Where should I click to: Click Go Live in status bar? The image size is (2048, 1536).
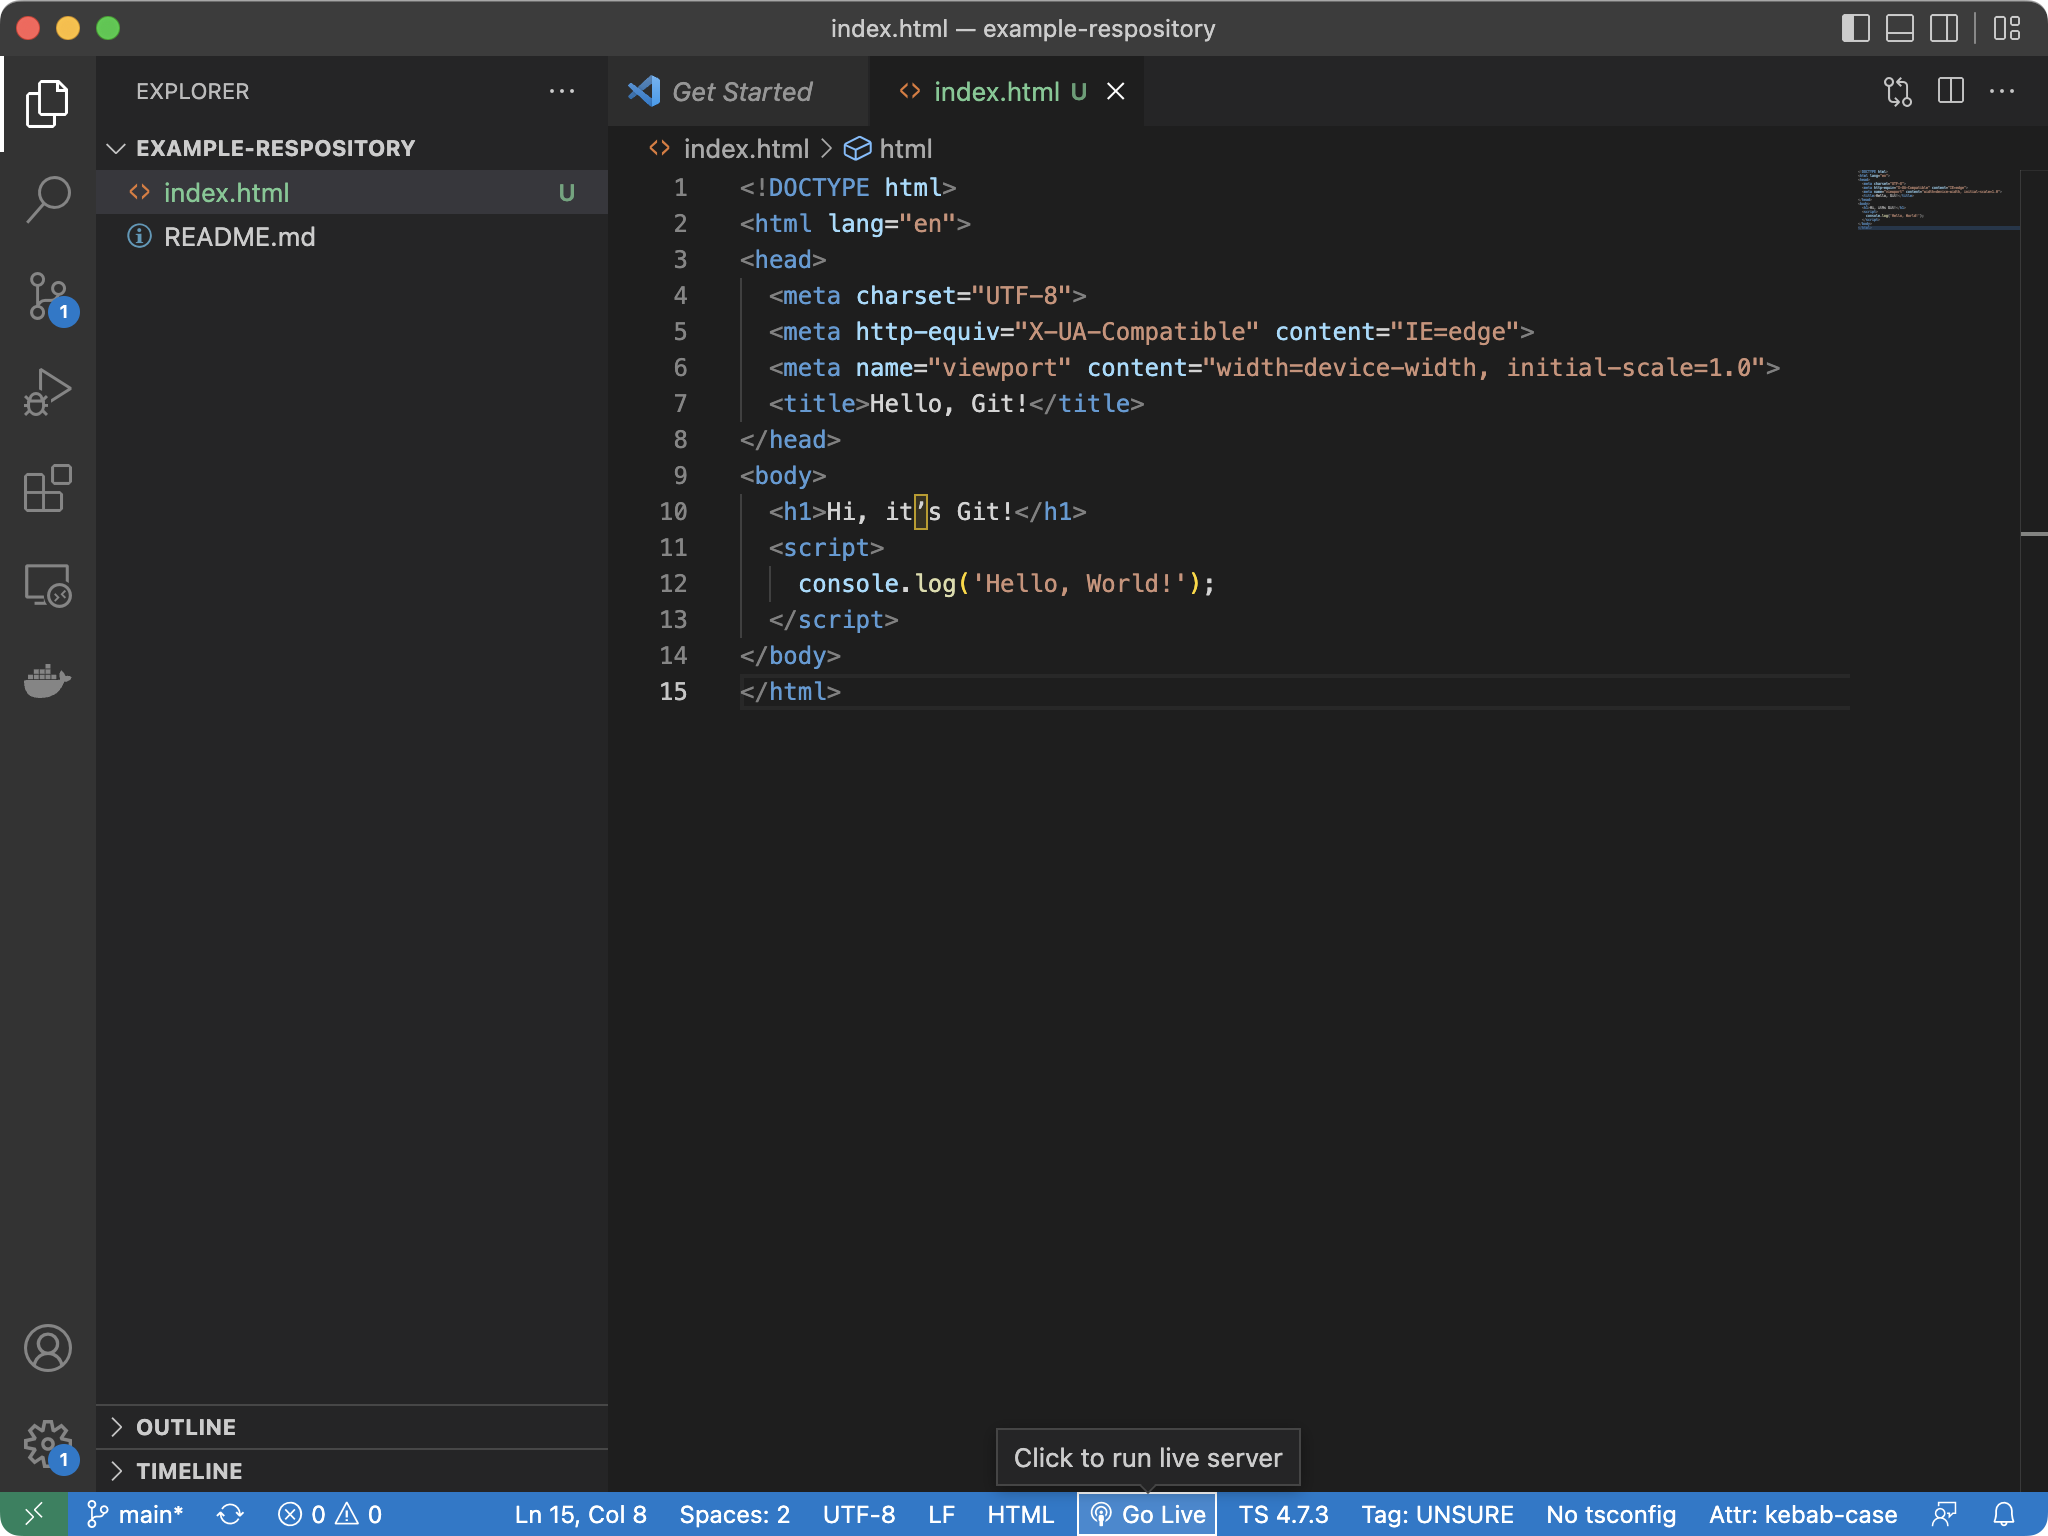point(1147,1514)
